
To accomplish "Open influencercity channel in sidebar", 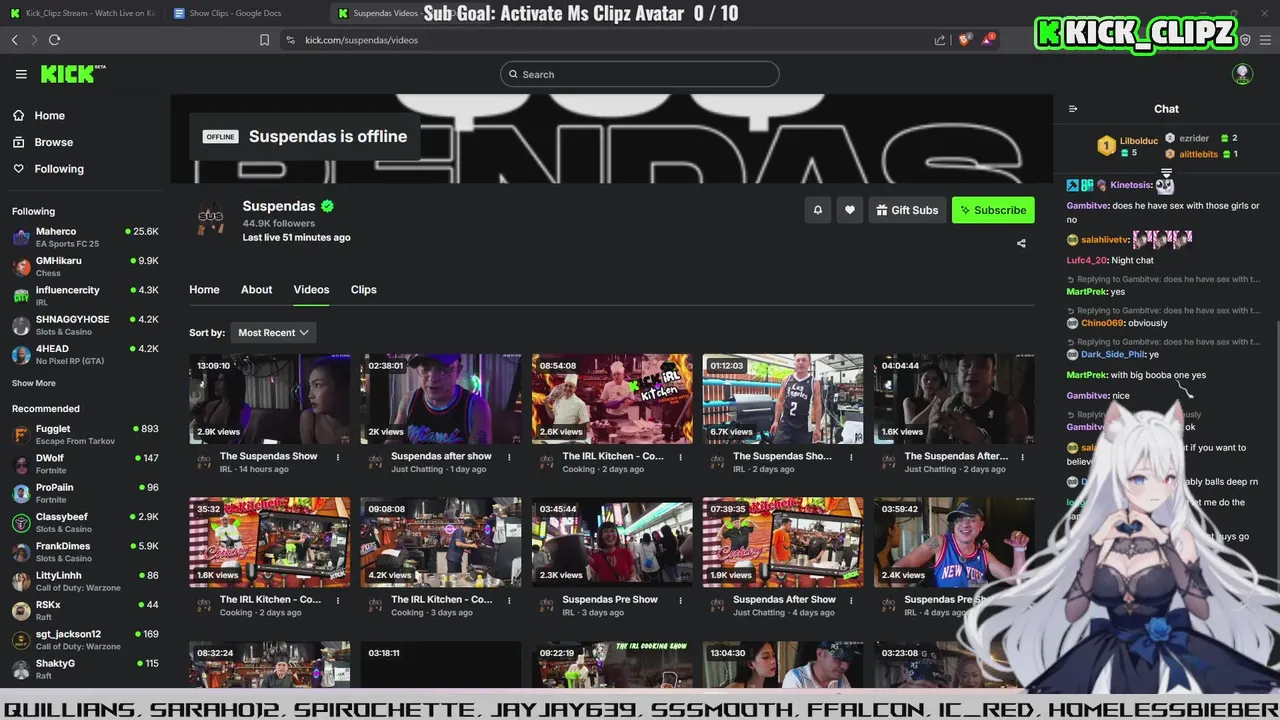I will pyautogui.click(x=85, y=295).
